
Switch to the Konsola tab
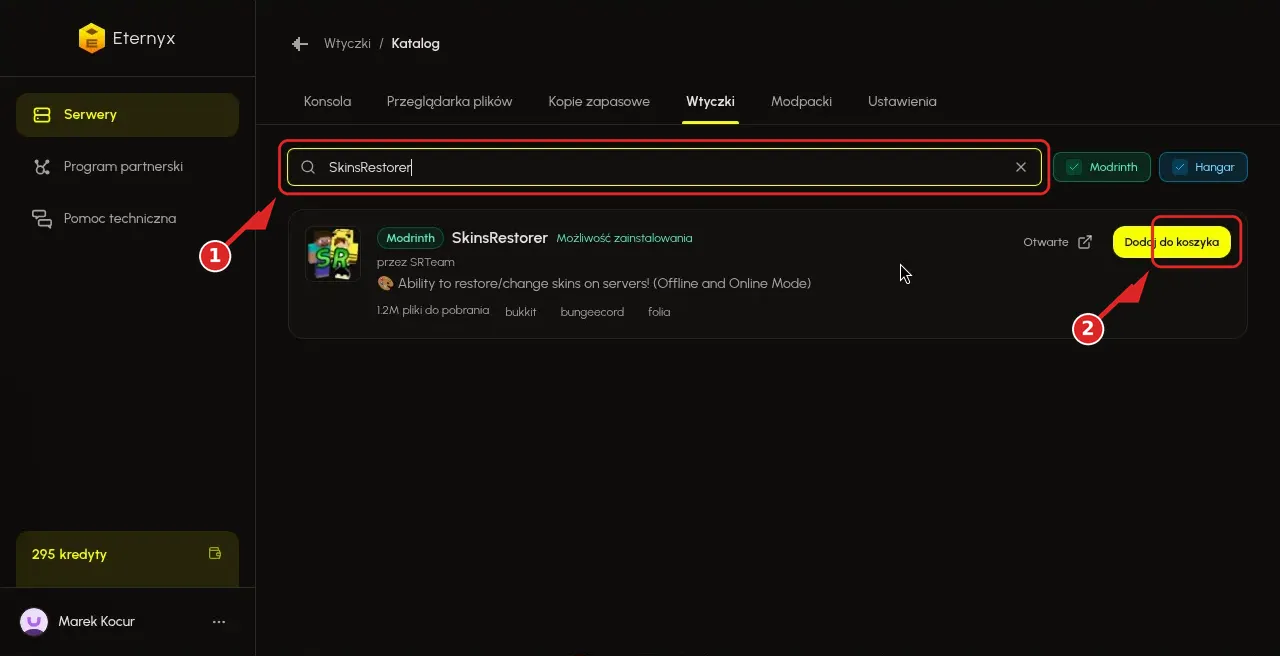tap(327, 102)
